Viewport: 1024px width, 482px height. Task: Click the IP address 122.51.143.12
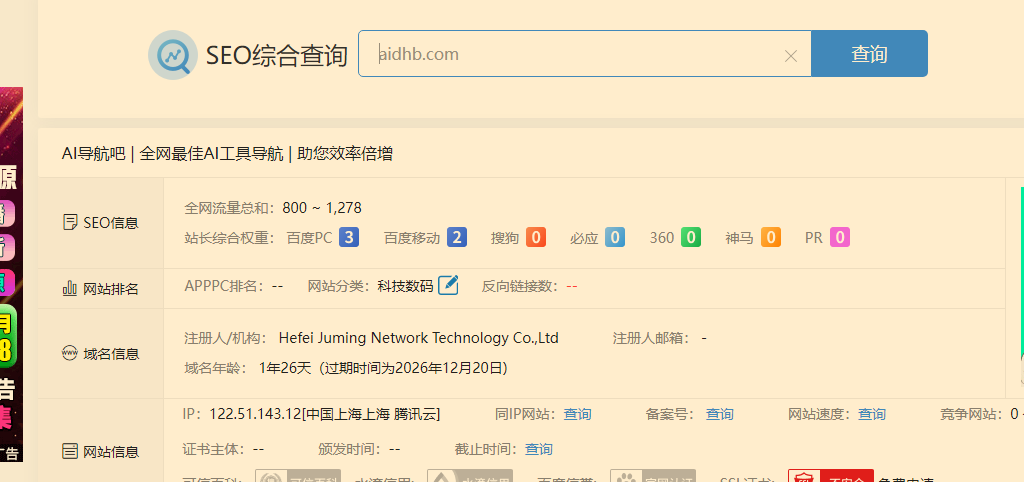pos(255,414)
